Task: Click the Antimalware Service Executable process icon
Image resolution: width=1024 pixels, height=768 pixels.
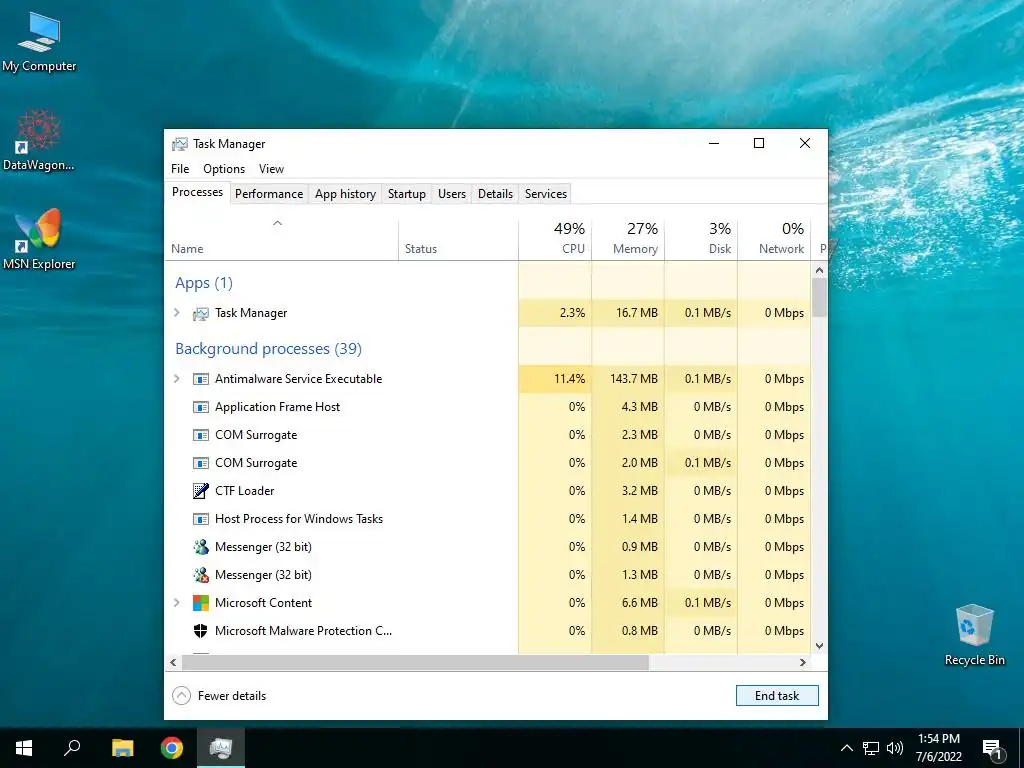Action: click(200, 379)
